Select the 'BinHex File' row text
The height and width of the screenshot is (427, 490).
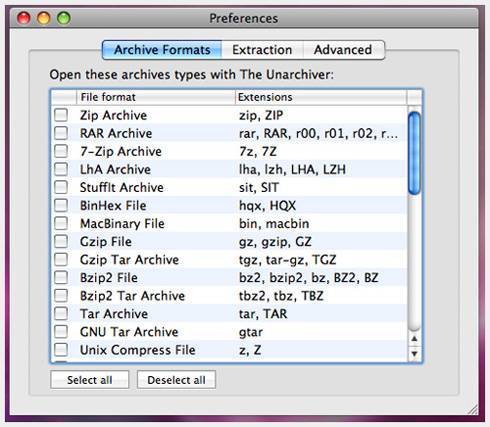113,205
